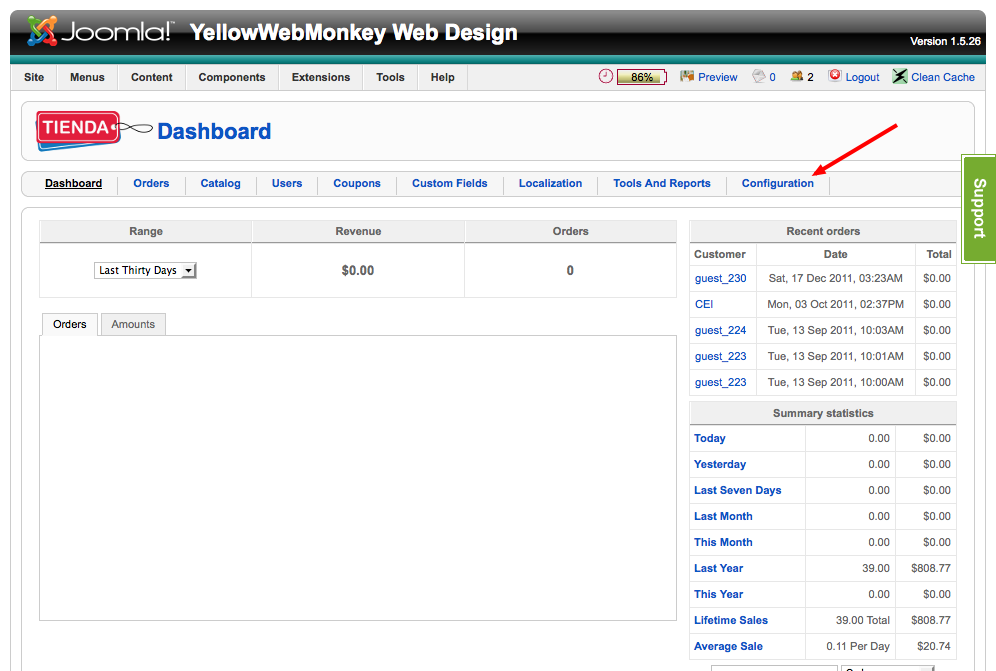Switch to the Amounts chart tab

[133, 324]
